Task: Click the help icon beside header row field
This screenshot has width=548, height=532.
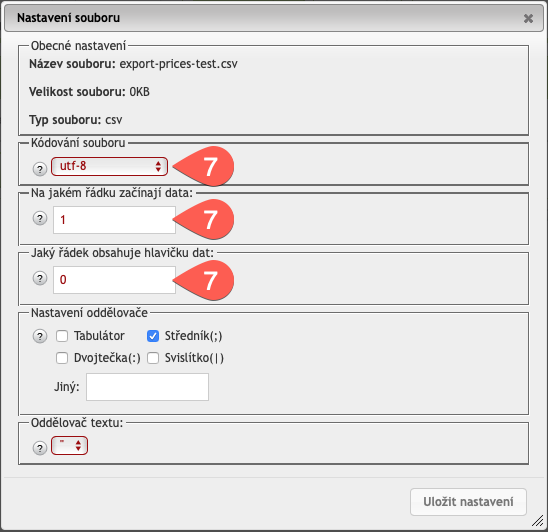Action: pos(40,278)
